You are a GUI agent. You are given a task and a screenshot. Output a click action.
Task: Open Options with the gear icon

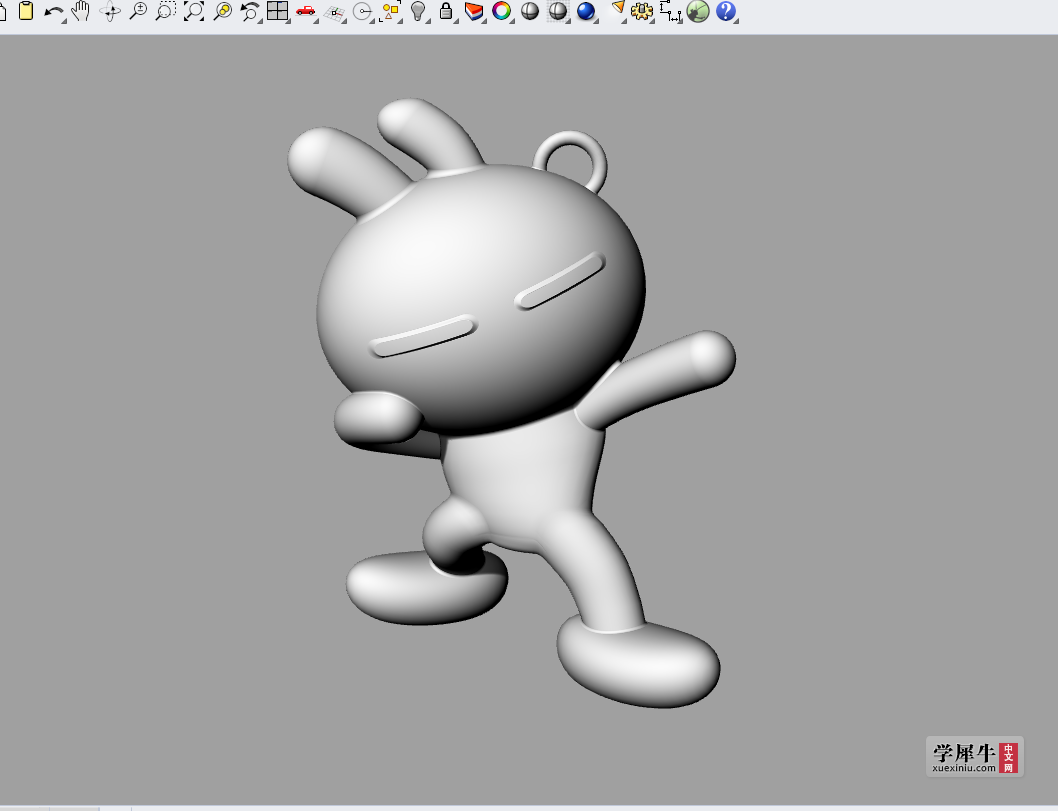[x=642, y=11]
